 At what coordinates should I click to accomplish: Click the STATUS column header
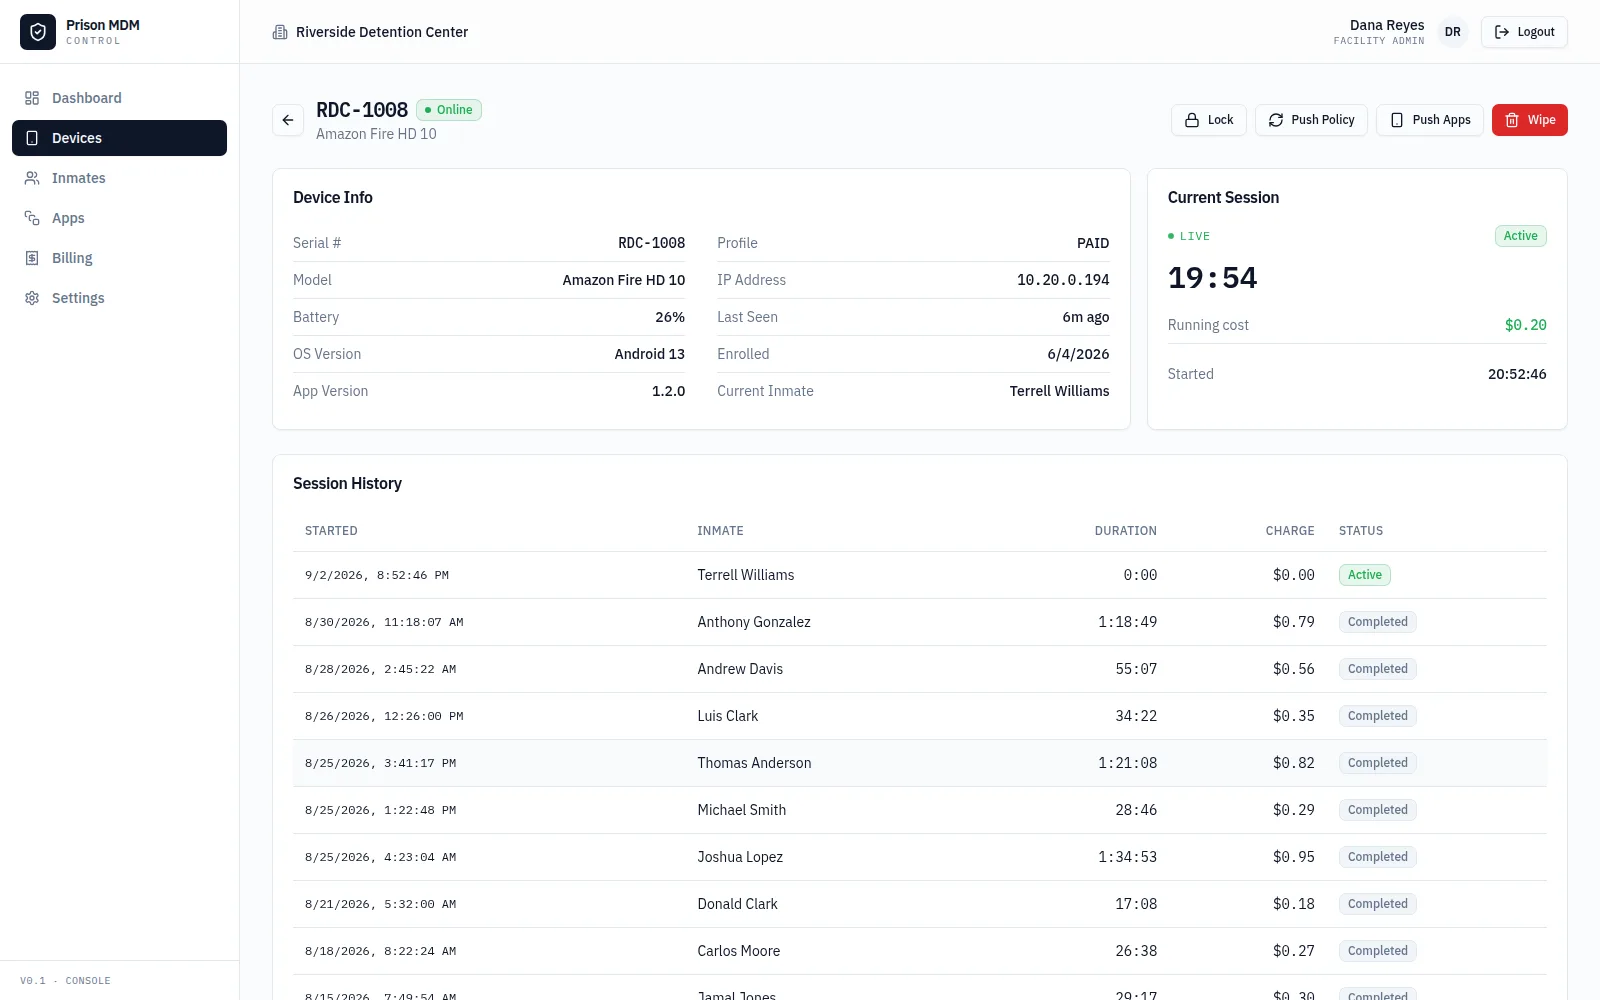point(1361,531)
